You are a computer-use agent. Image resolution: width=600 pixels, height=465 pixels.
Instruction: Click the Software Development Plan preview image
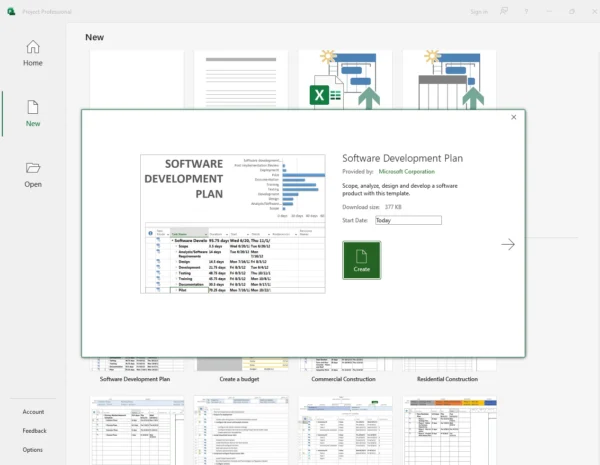233,222
